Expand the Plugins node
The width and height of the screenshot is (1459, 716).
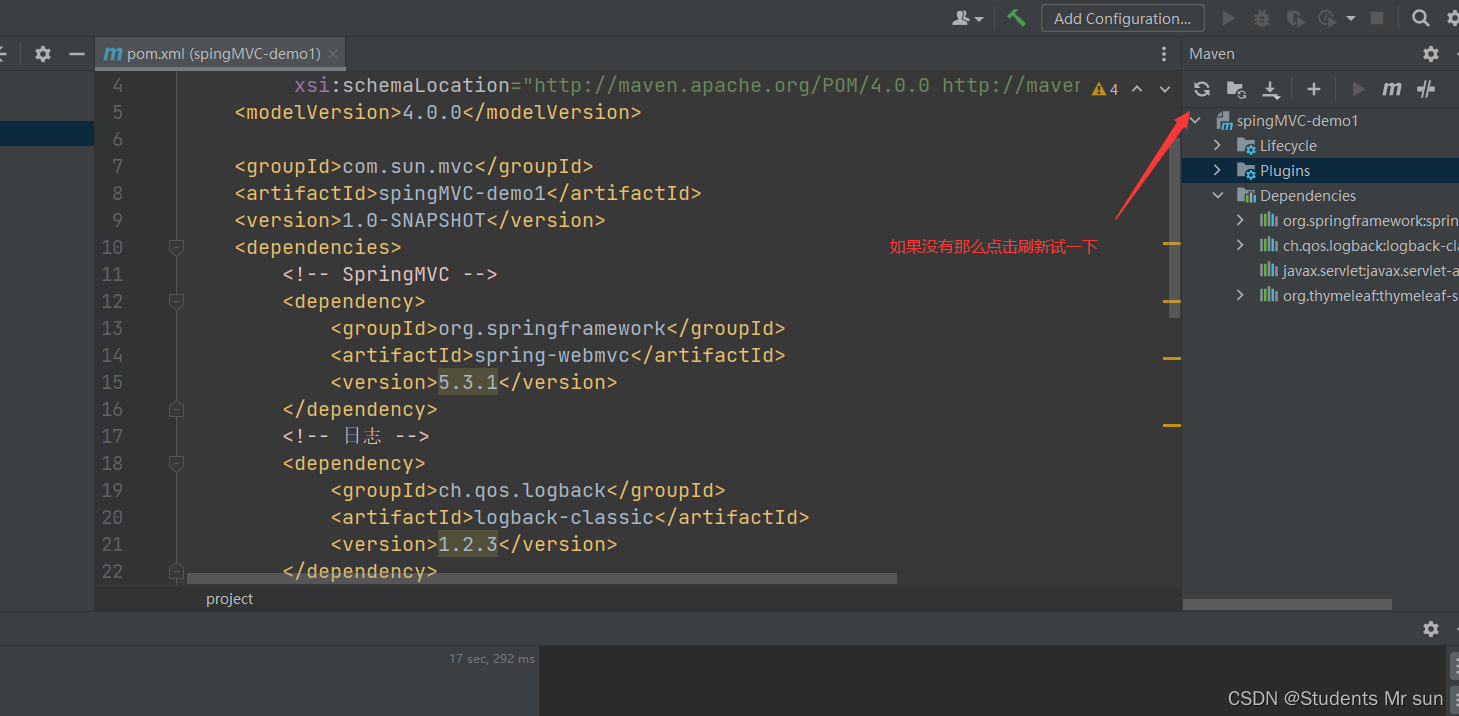pos(1217,170)
